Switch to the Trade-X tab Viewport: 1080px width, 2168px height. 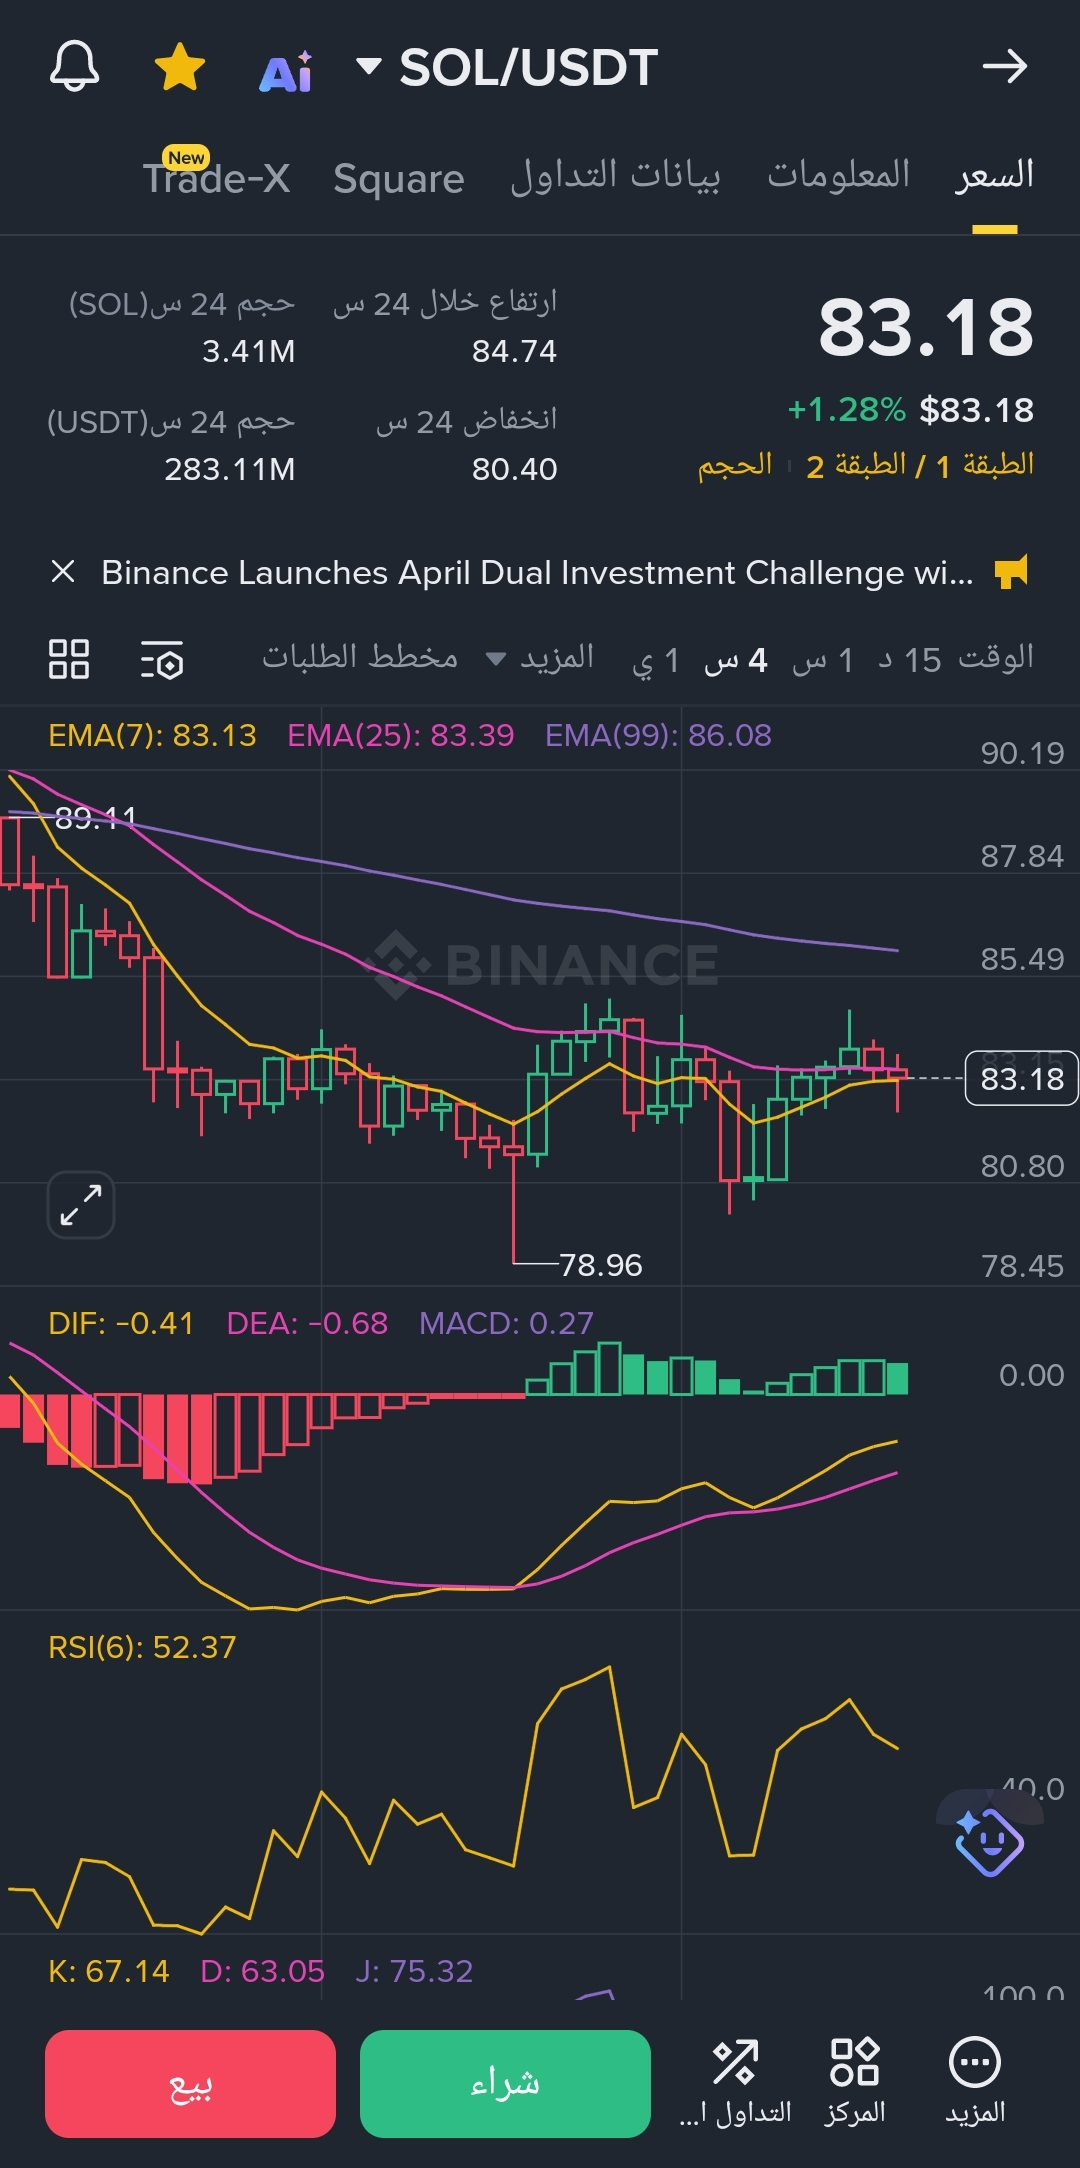pos(216,178)
